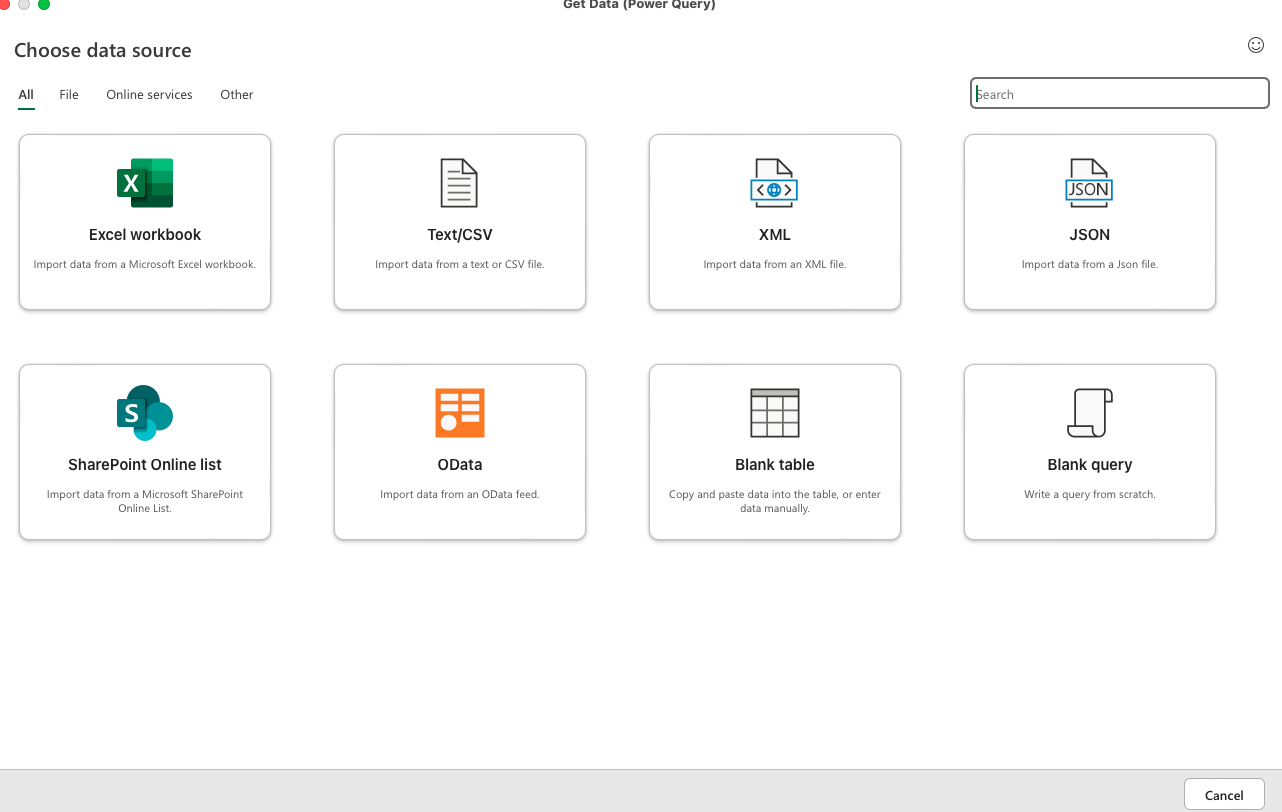Pick the 'OData' title label
Image resolution: width=1282 pixels, height=812 pixels.
(x=460, y=465)
